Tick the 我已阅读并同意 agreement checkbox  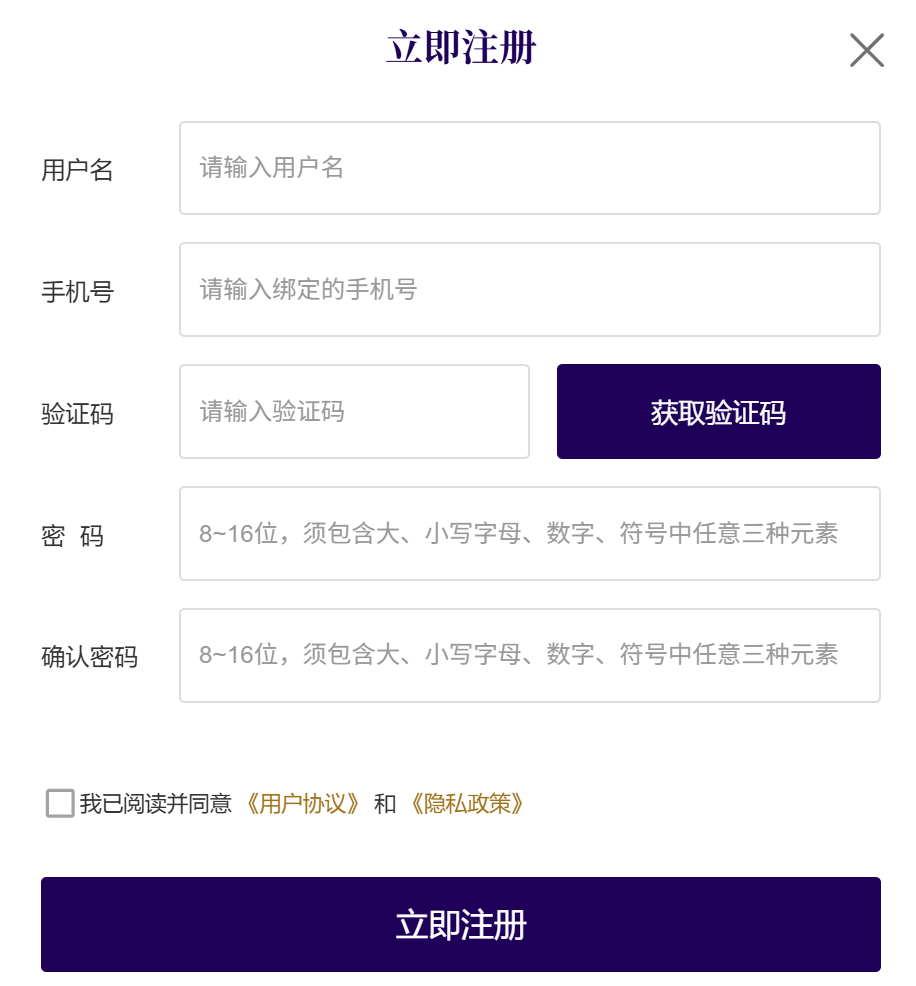coord(60,803)
